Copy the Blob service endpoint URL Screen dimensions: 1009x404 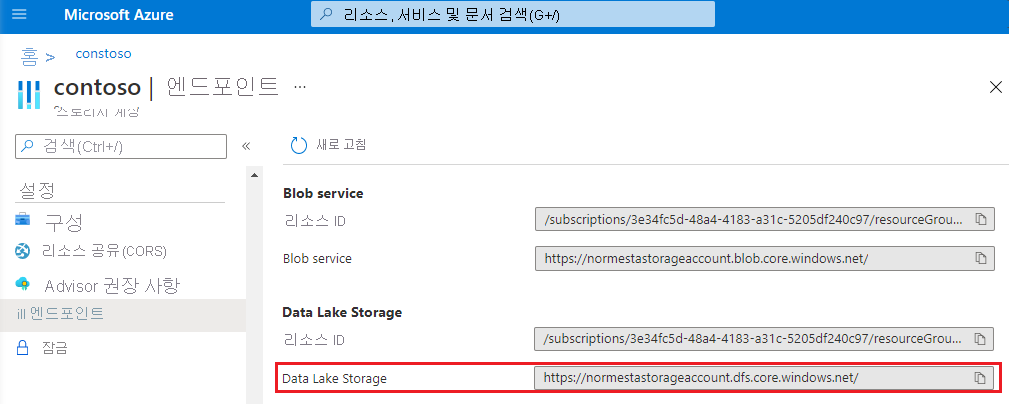click(x=980, y=258)
